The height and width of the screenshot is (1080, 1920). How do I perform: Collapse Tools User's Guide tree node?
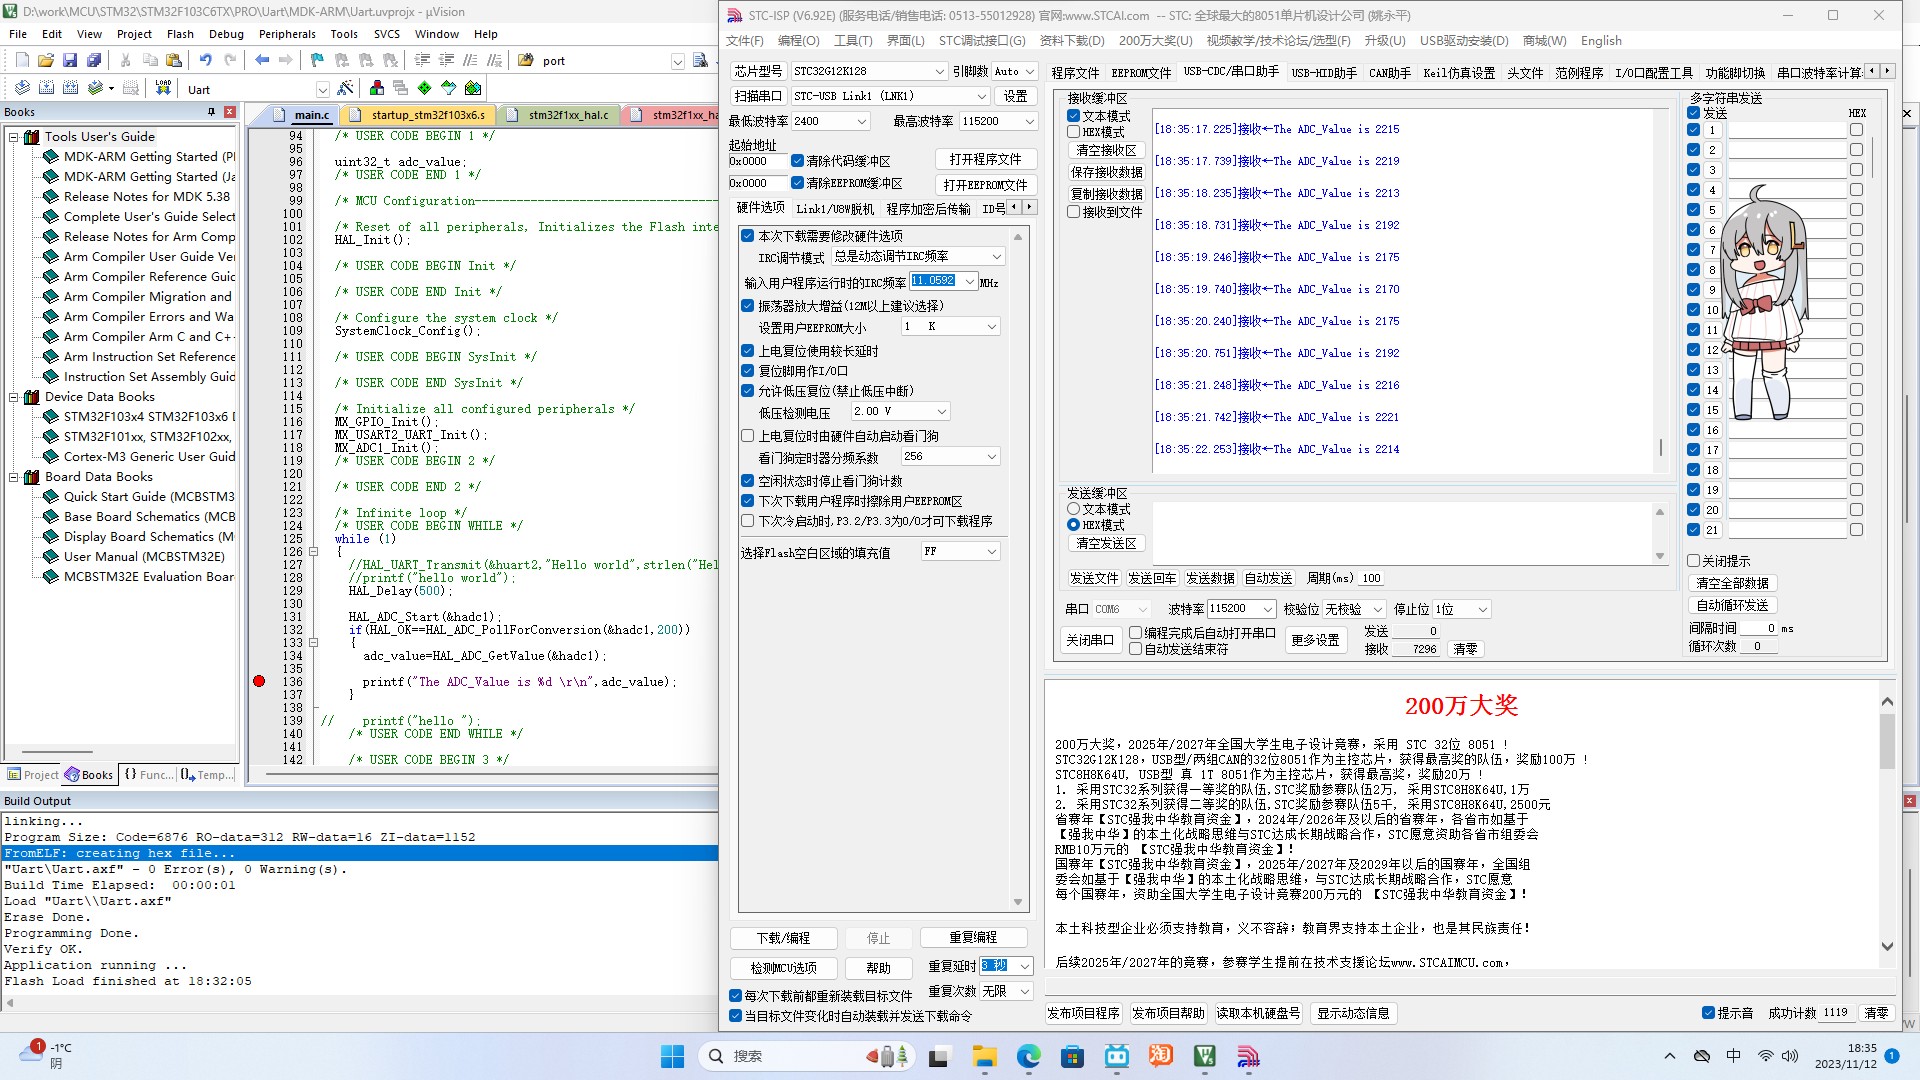tap(14, 137)
